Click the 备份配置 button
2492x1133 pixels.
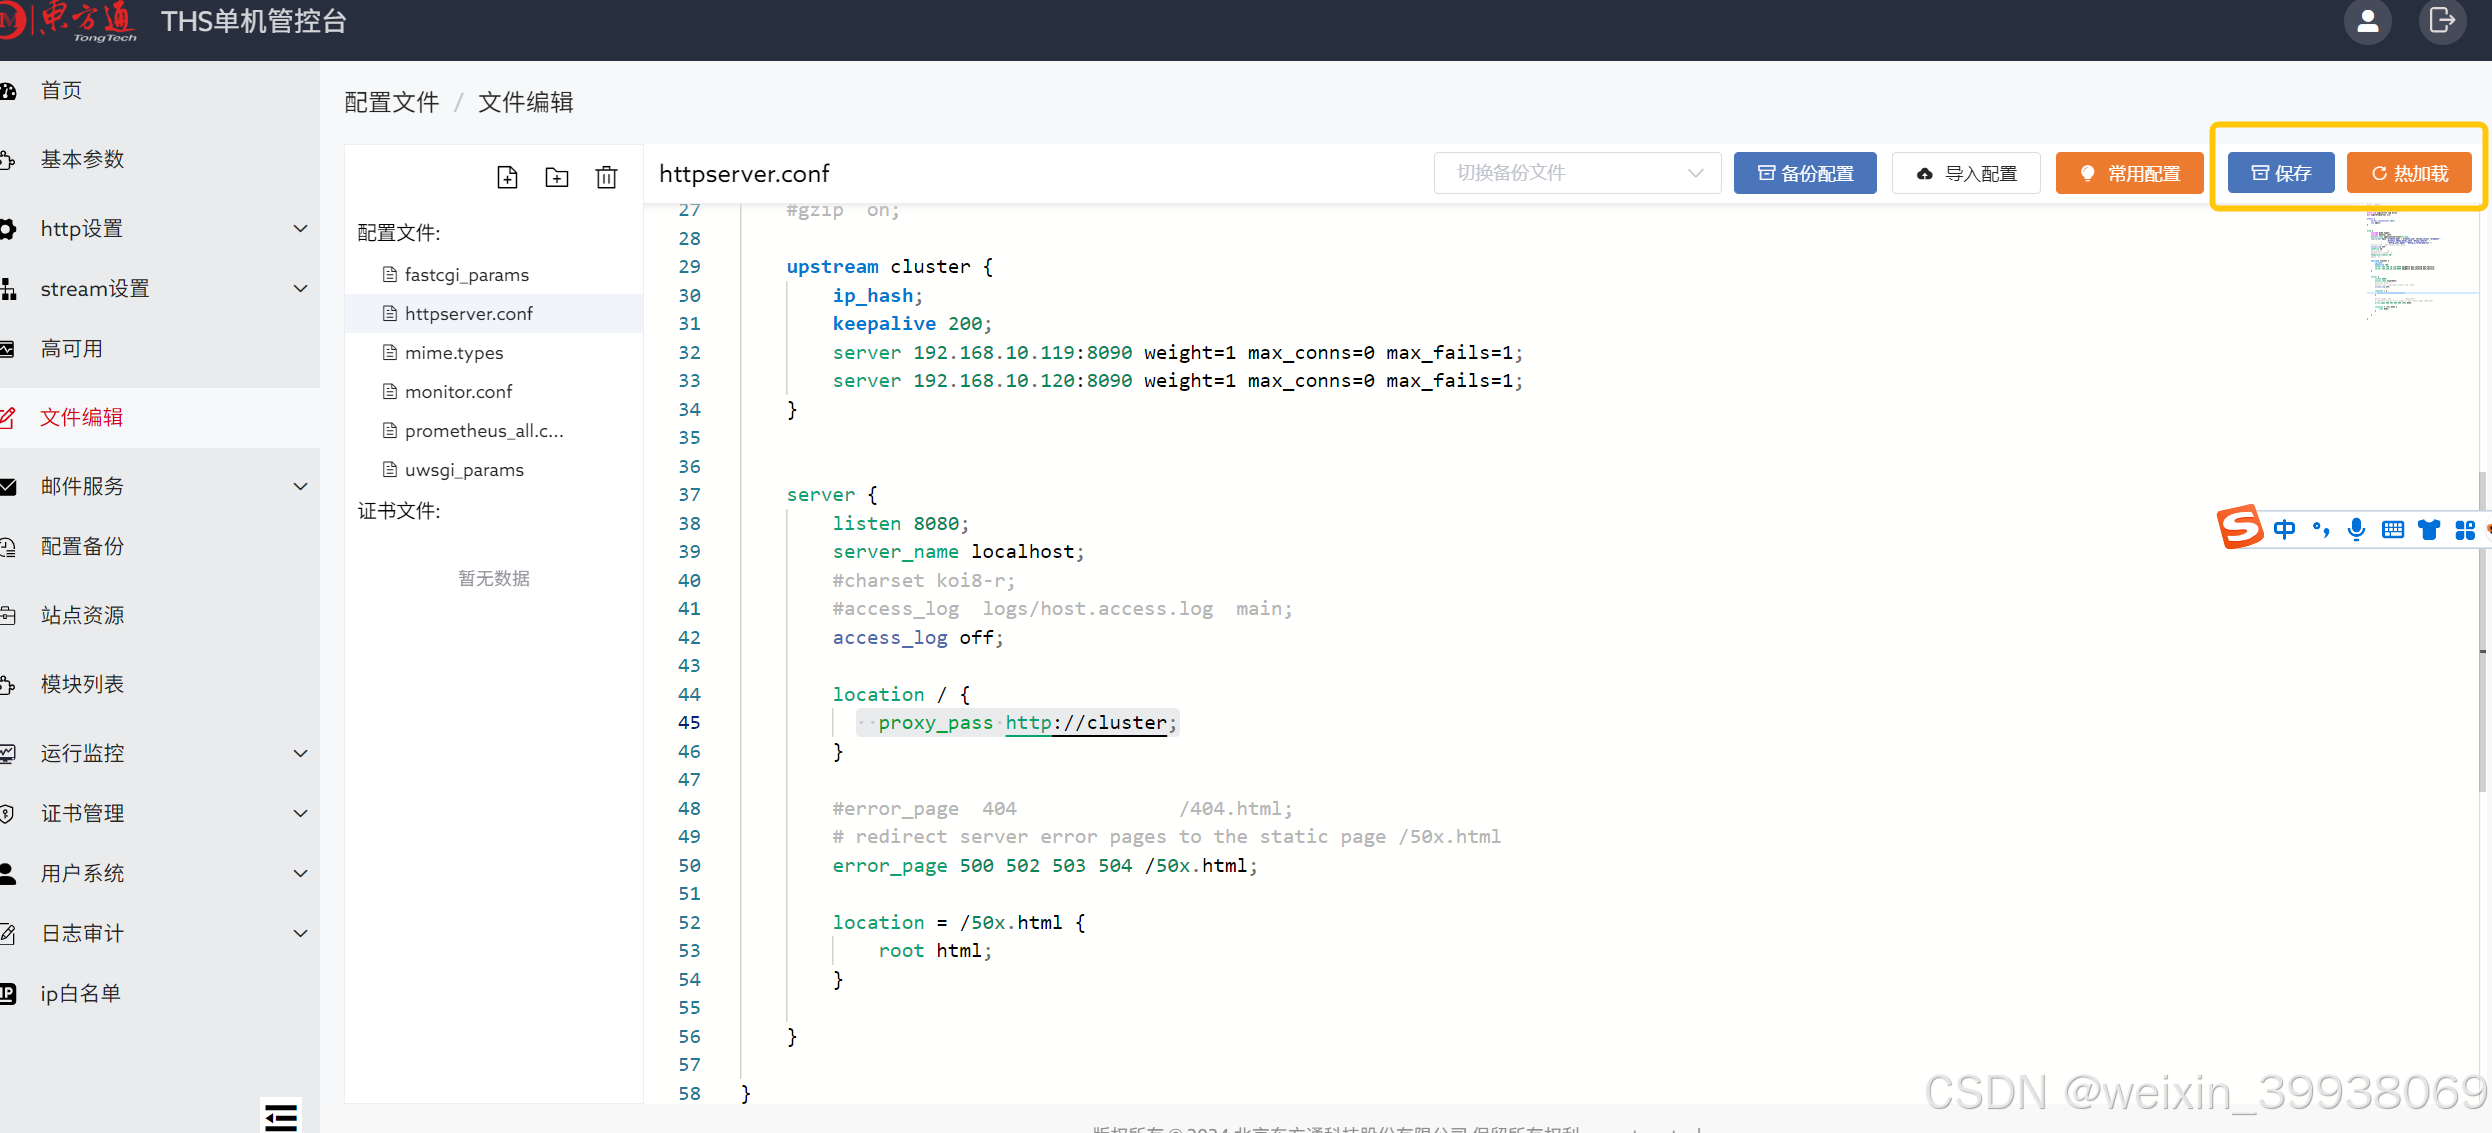pyautogui.click(x=1805, y=173)
